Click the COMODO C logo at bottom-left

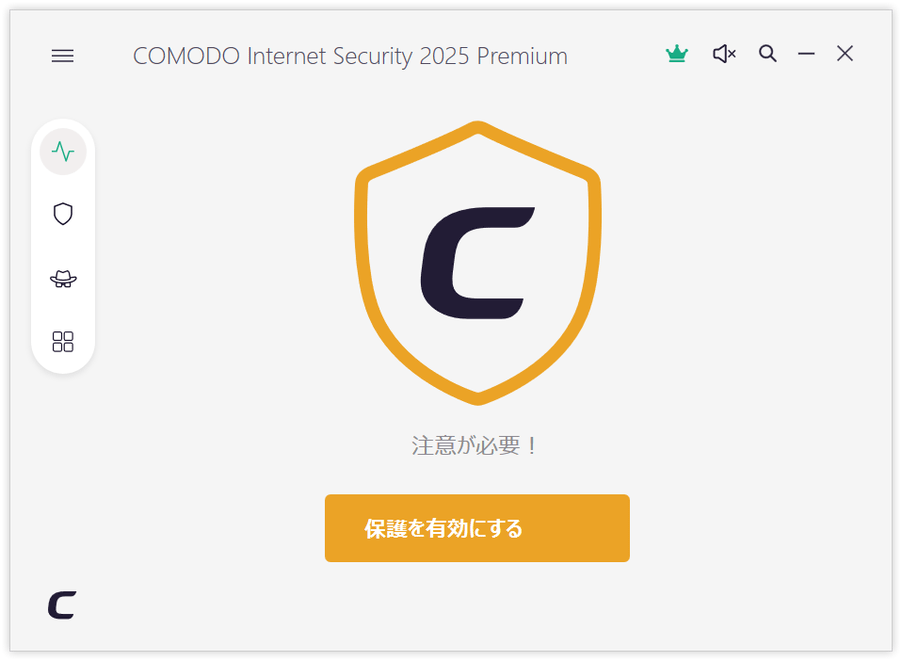(x=62, y=605)
